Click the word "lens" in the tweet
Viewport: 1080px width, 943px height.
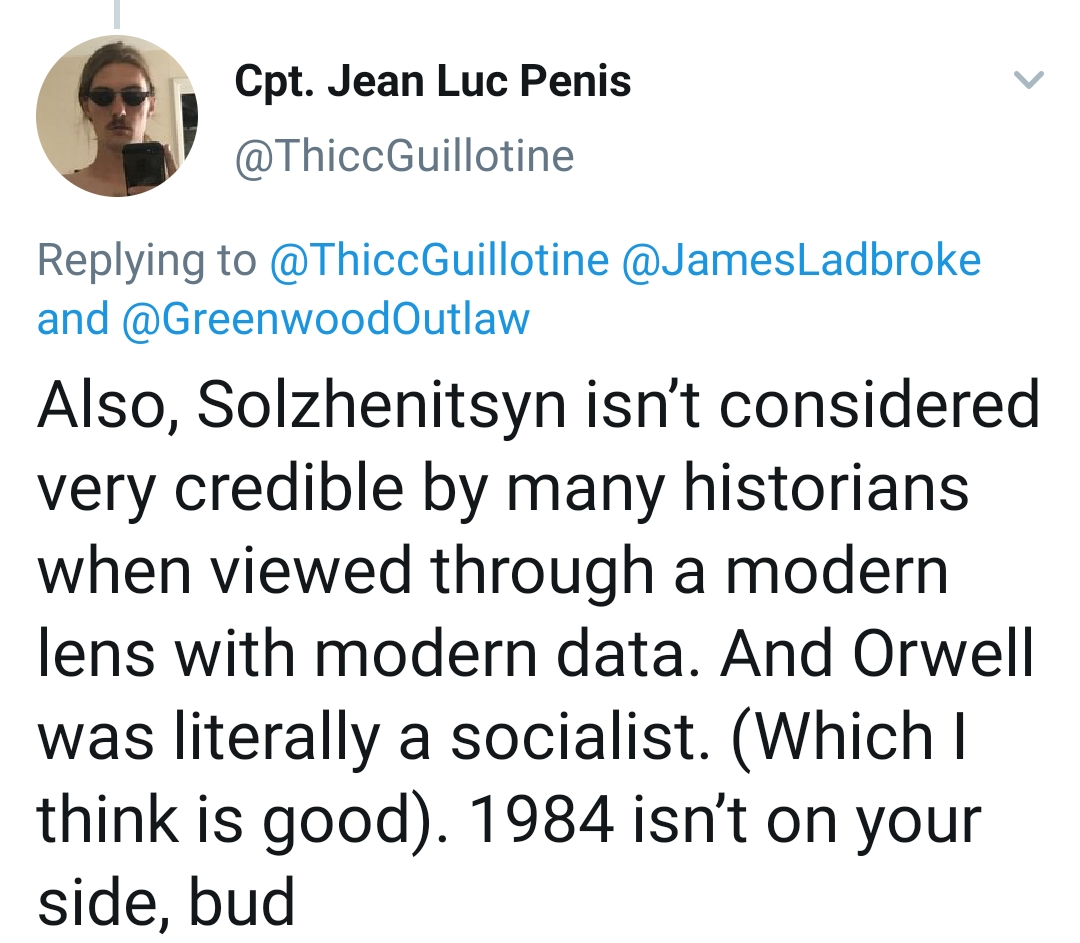(98, 653)
